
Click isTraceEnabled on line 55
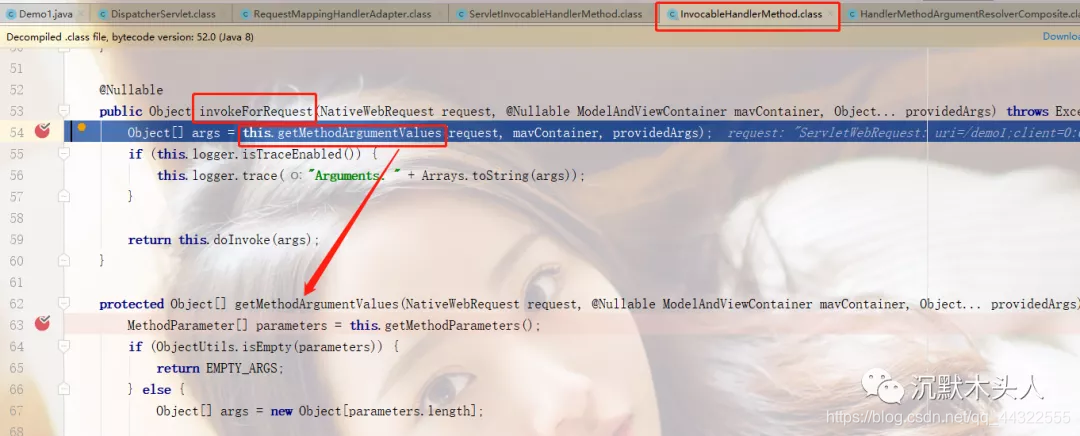point(291,154)
